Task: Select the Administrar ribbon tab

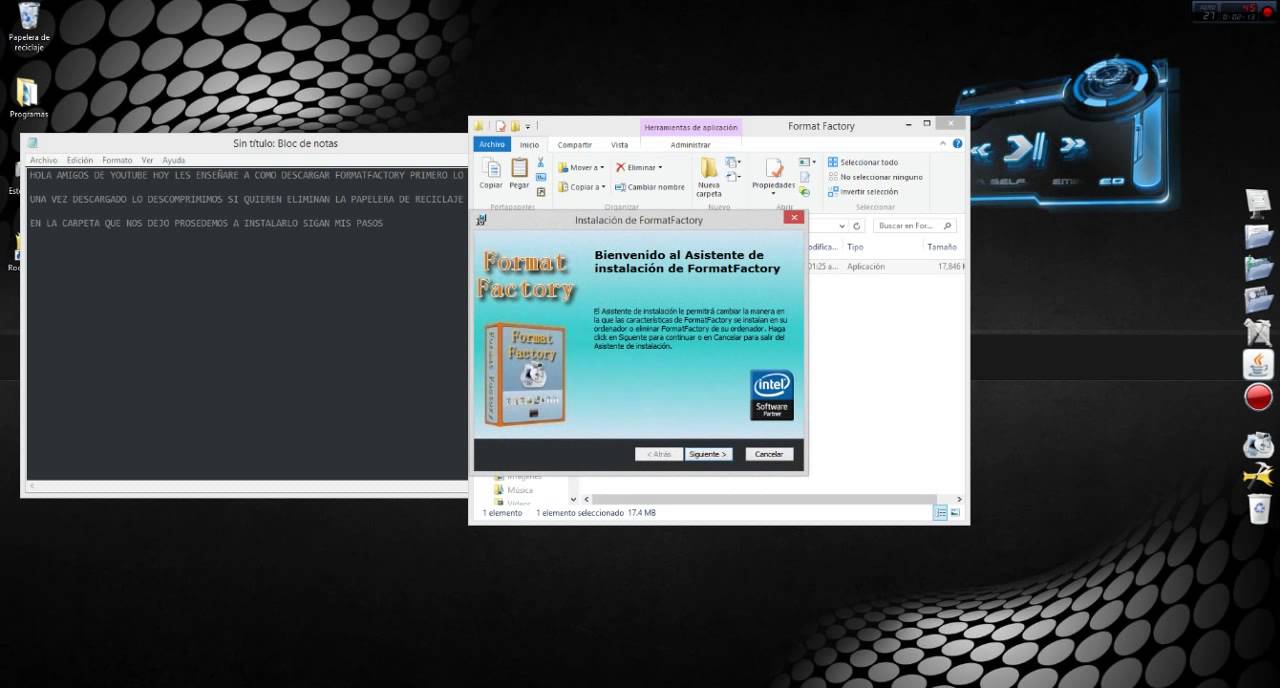Action: pyautogui.click(x=690, y=145)
